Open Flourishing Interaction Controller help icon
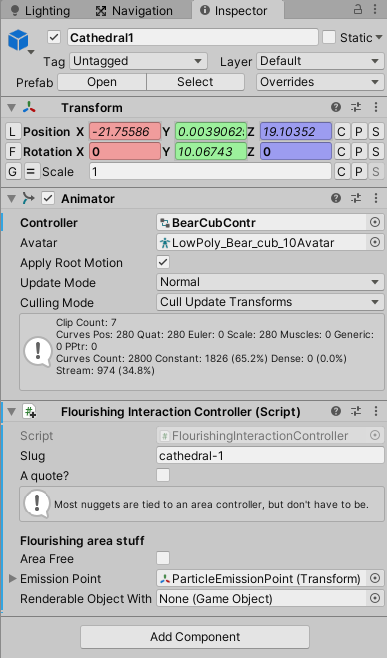Screen dimensions: 387x658 tap(336, 411)
